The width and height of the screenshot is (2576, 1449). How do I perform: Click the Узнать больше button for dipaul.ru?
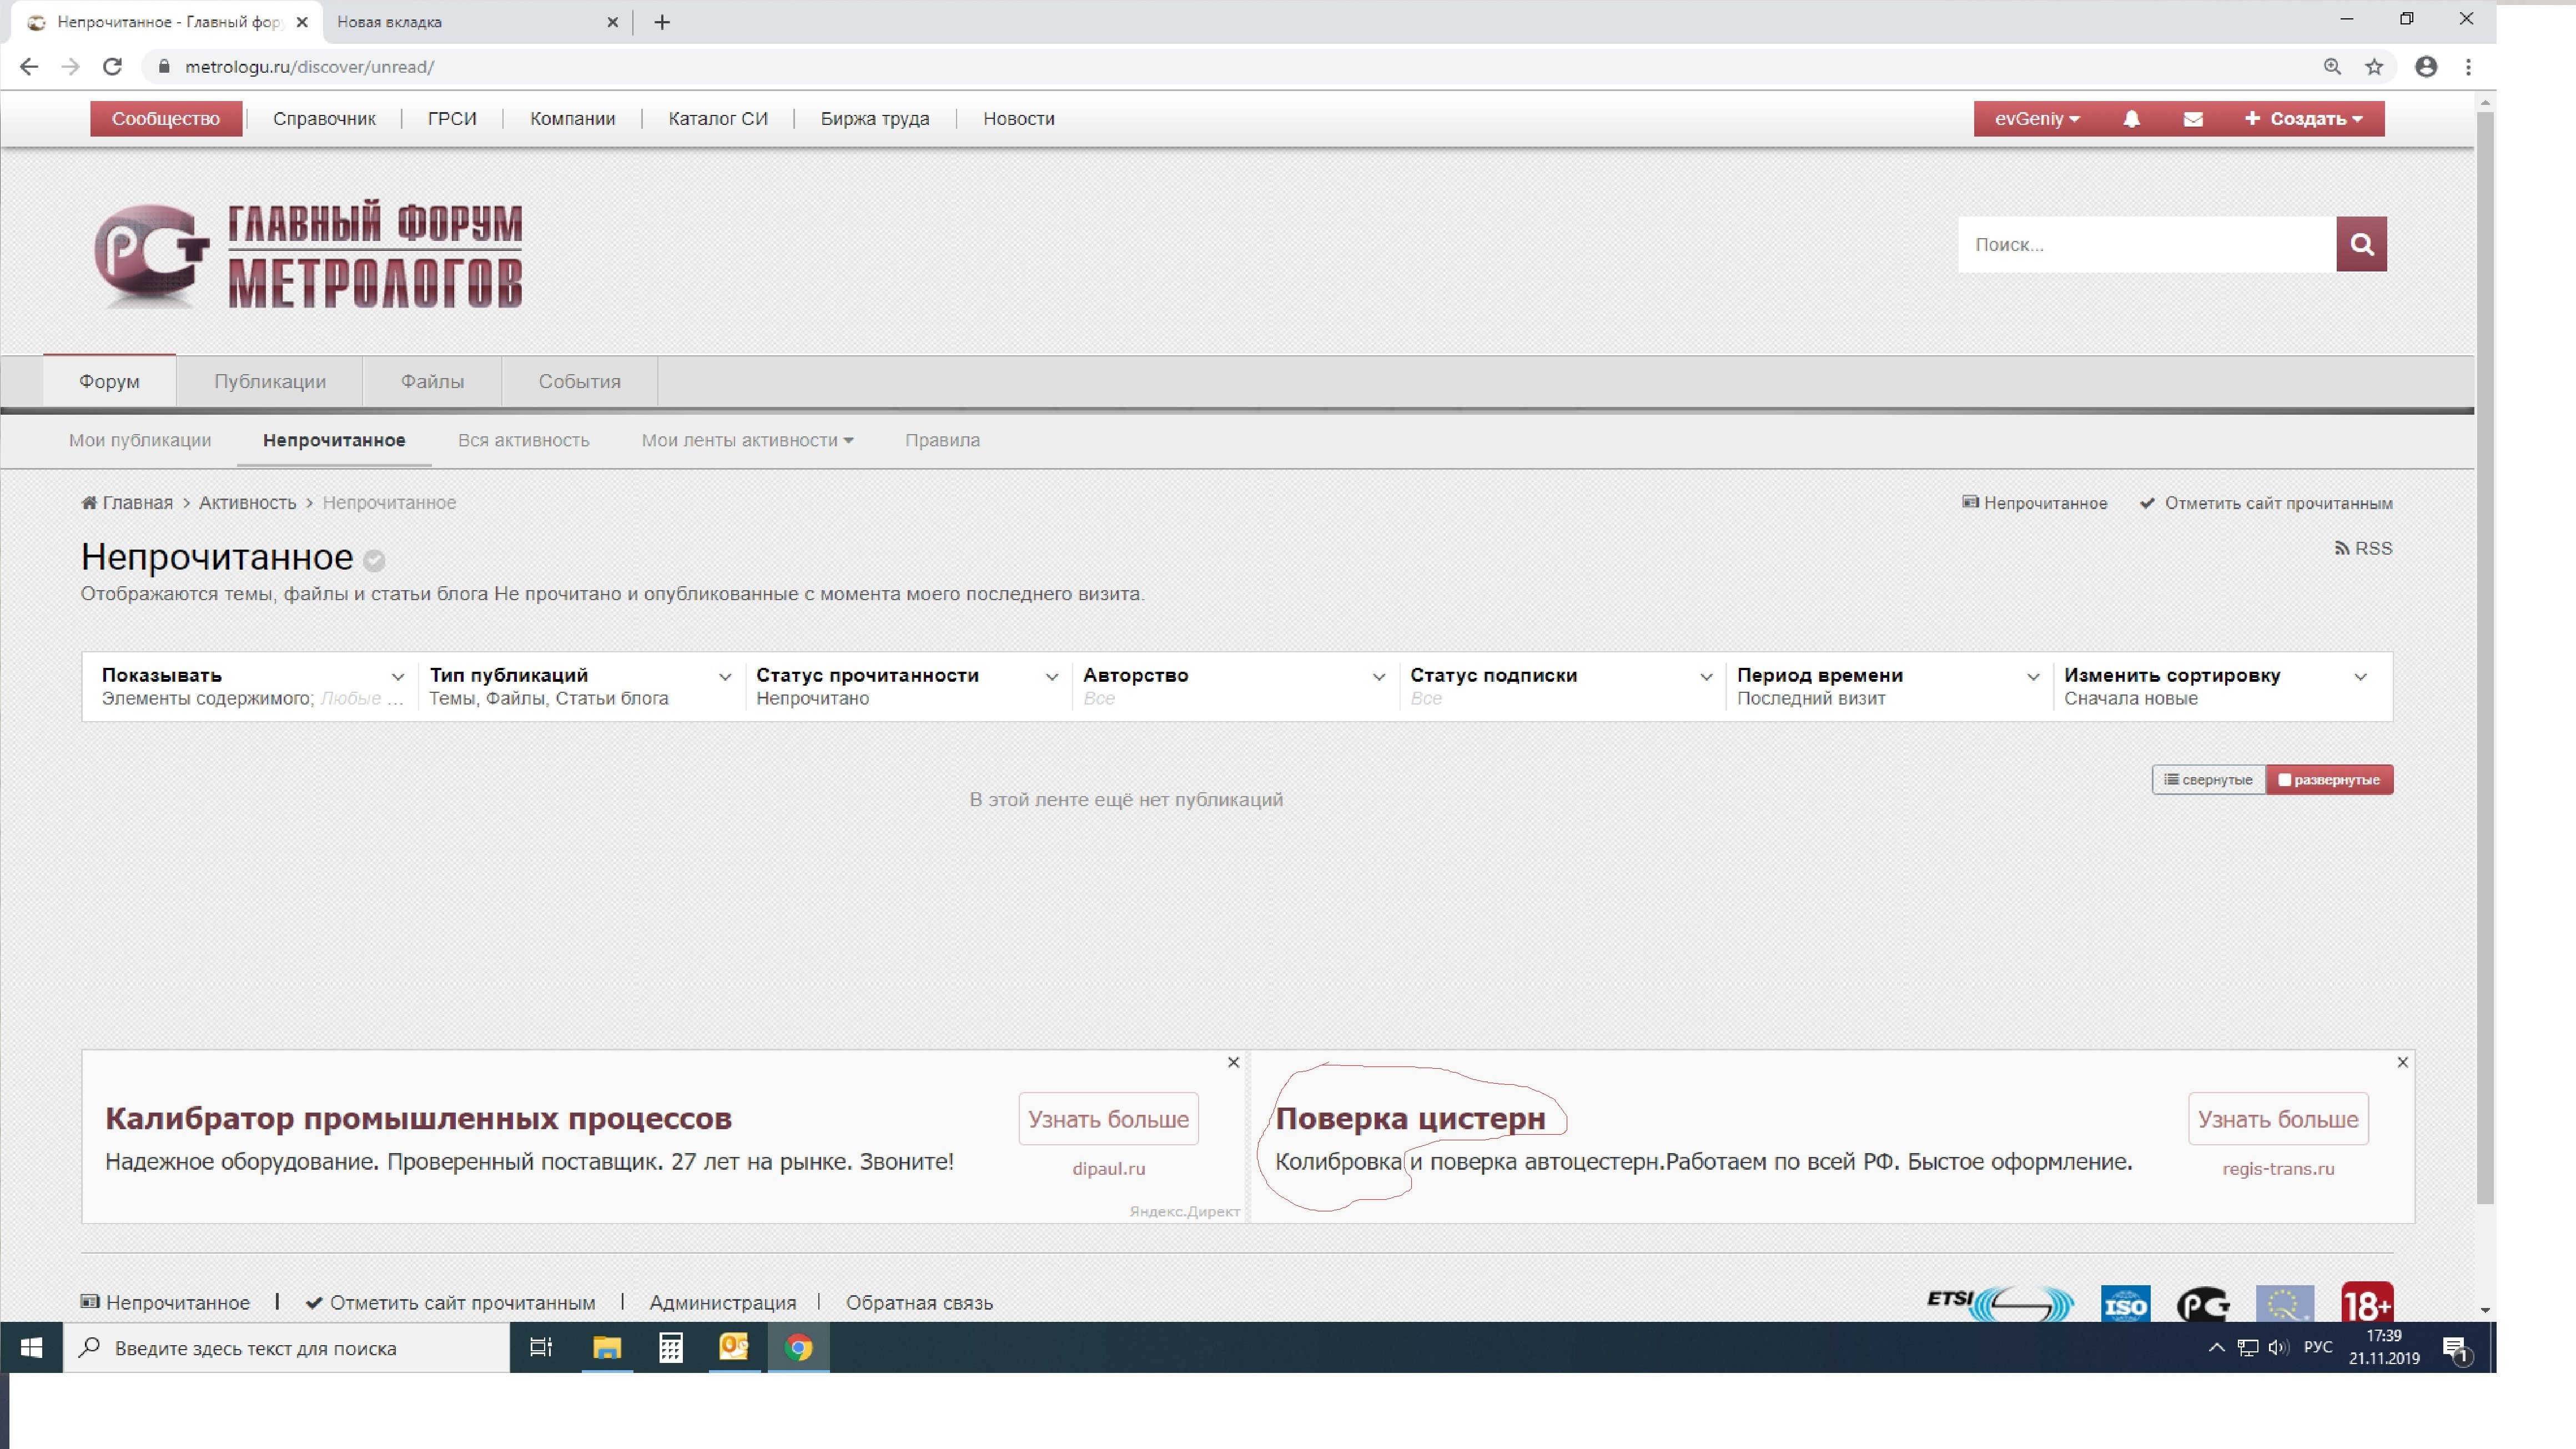(x=1108, y=1119)
